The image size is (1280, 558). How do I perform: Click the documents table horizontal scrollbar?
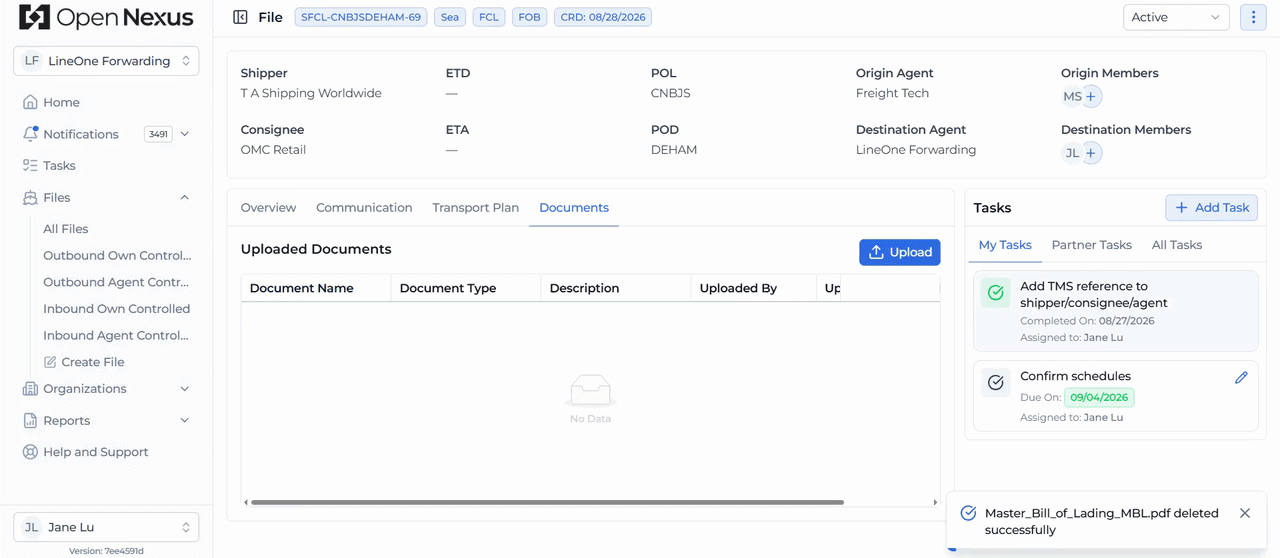pyautogui.click(x=547, y=502)
